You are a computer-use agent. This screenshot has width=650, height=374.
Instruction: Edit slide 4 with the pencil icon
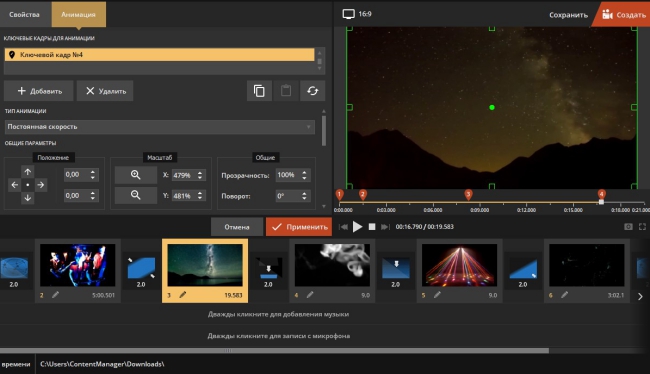coord(310,295)
